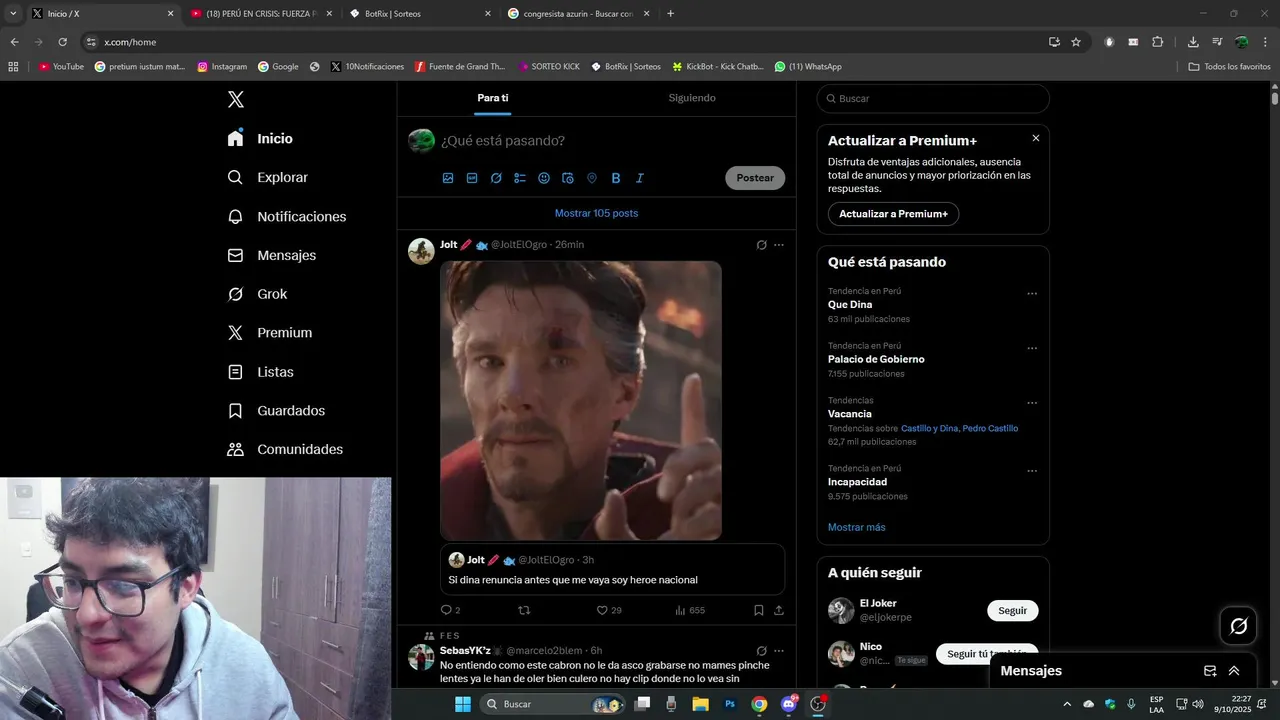The width and height of the screenshot is (1280, 720).
Task: Repost Jolt's post
Action: click(523, 610)
